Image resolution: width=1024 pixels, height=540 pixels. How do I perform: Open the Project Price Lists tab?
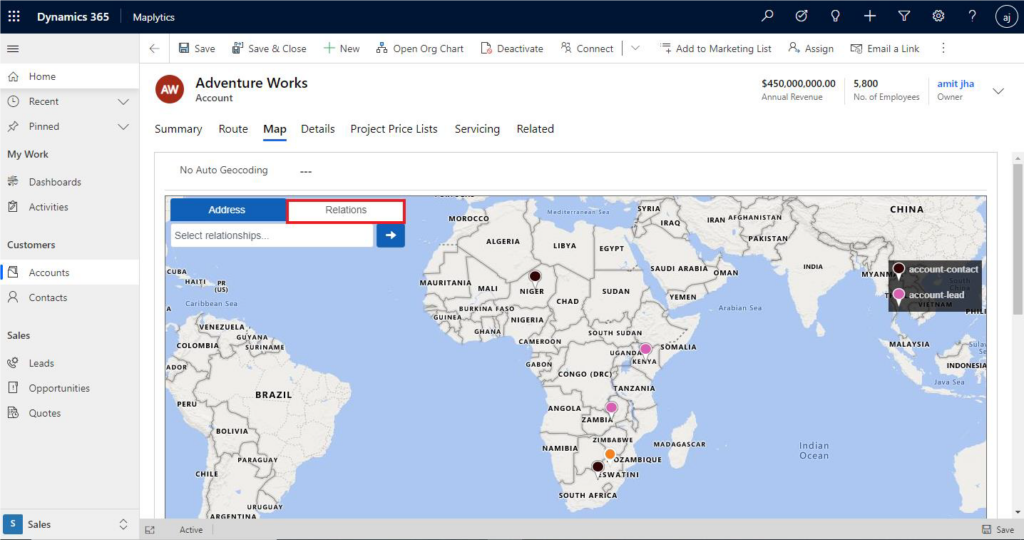click(394, 129)
